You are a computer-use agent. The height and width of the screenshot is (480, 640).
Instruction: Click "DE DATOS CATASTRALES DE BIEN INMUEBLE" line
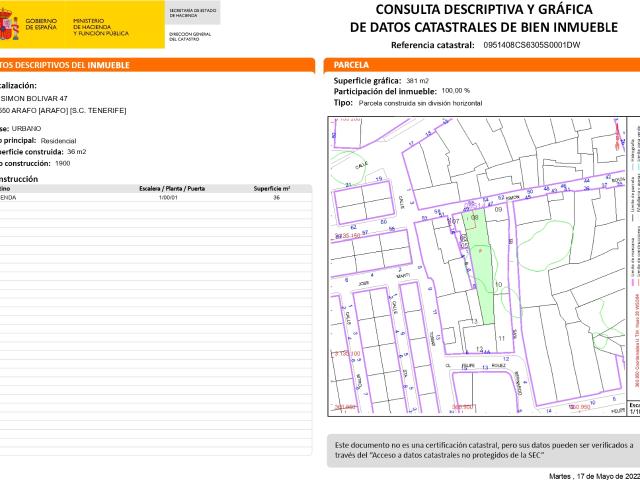[484, 27]
